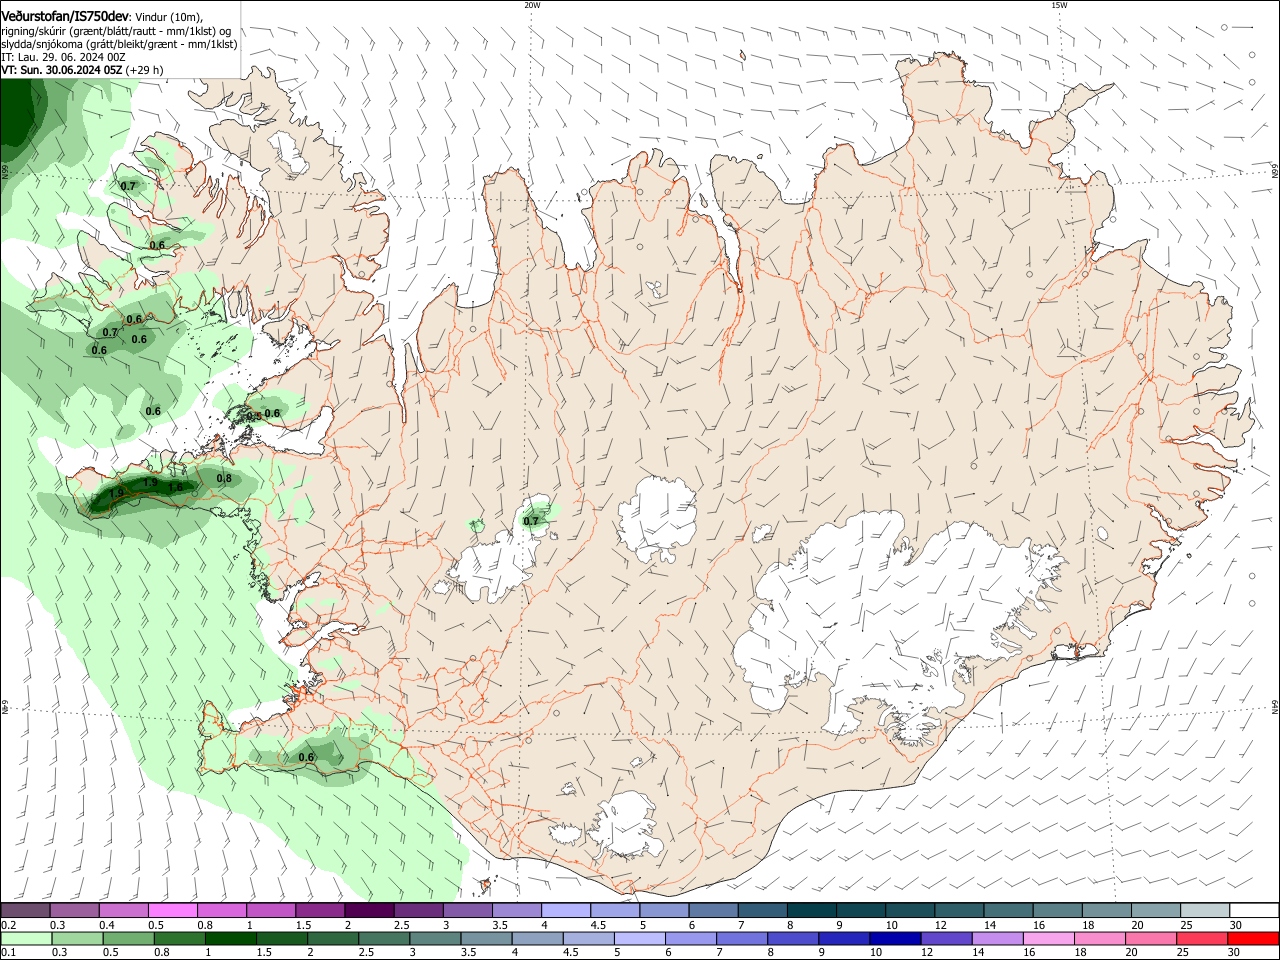
Task: Select the hot pink 20 swatch in the lower legend
Action: [1151, 938]
